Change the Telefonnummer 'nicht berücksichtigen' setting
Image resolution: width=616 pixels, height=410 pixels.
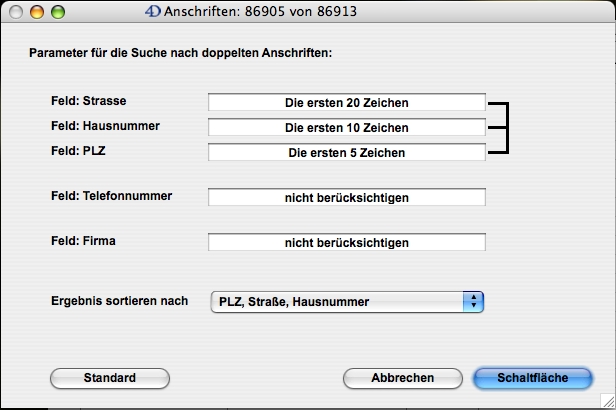pos(346,198)
